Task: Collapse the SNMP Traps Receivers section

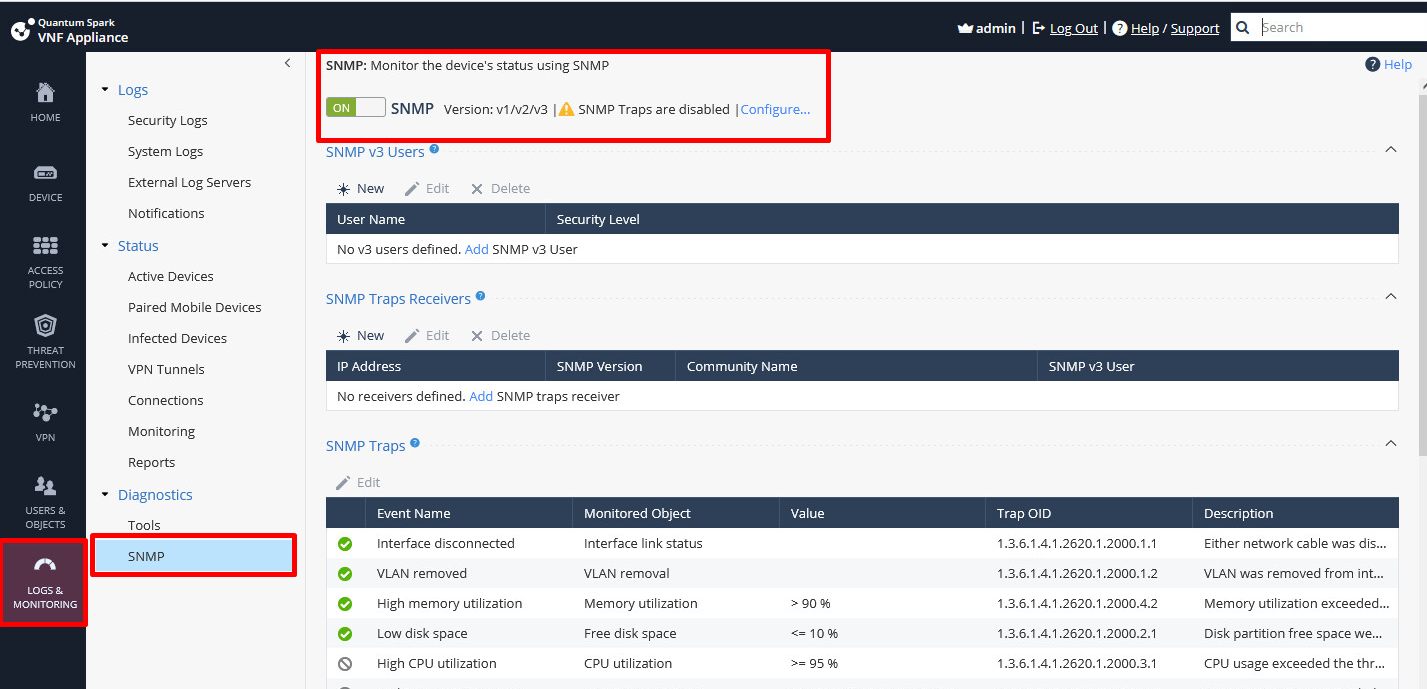Action: pyautogui.click(x=1390, y=297)
